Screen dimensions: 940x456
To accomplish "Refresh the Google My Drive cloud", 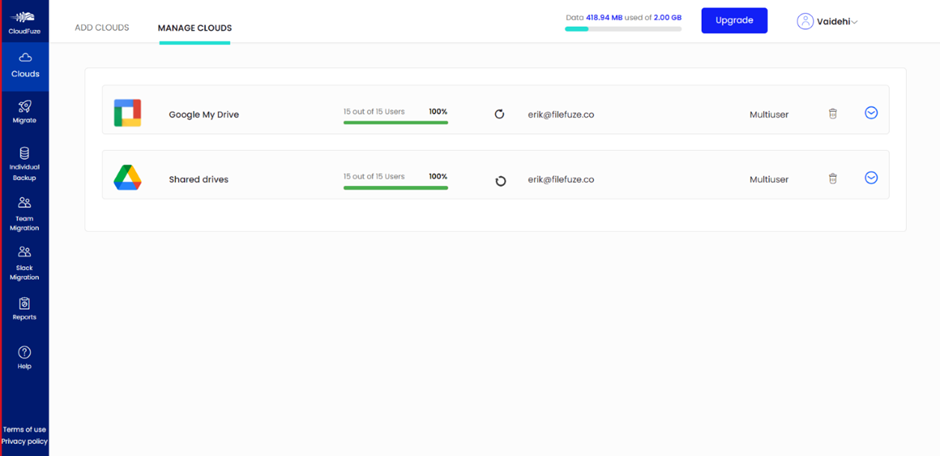I will click(500, 114).
